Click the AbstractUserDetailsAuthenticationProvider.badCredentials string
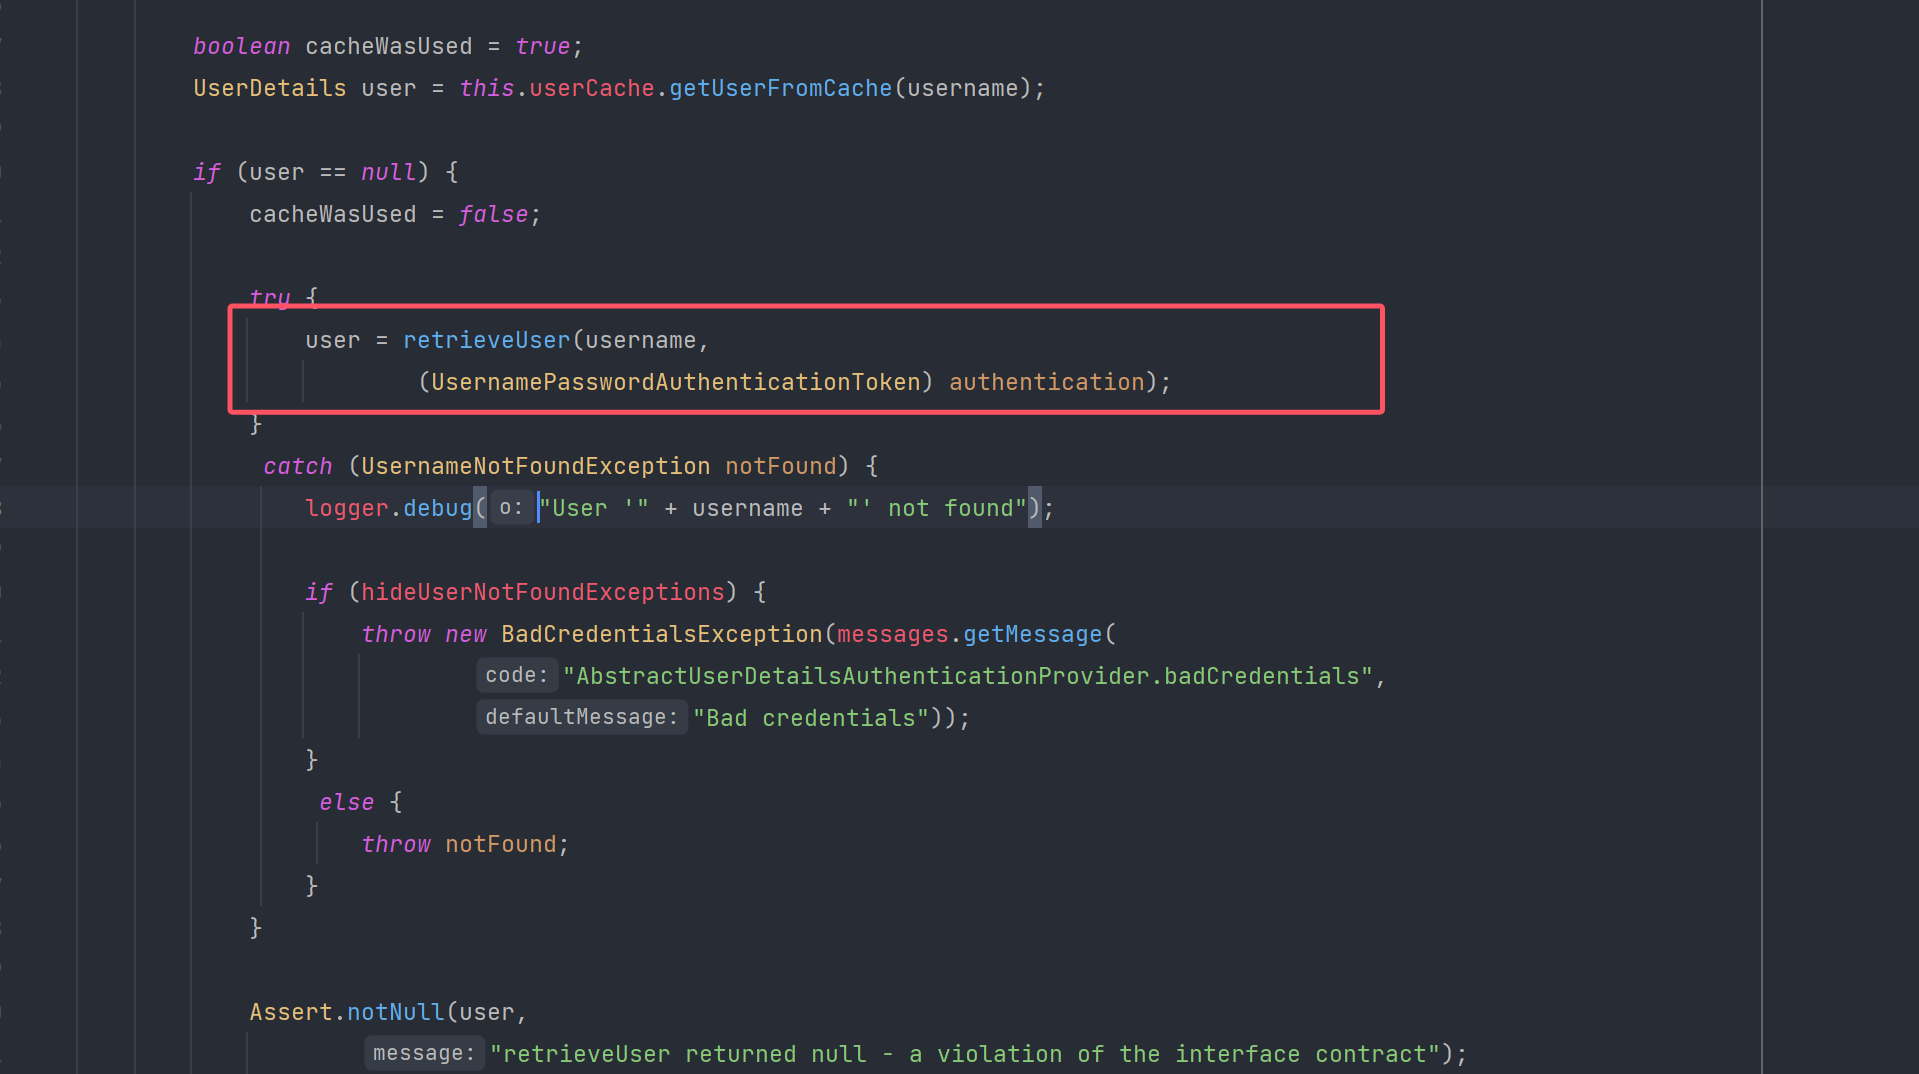 tap(968, 676)
